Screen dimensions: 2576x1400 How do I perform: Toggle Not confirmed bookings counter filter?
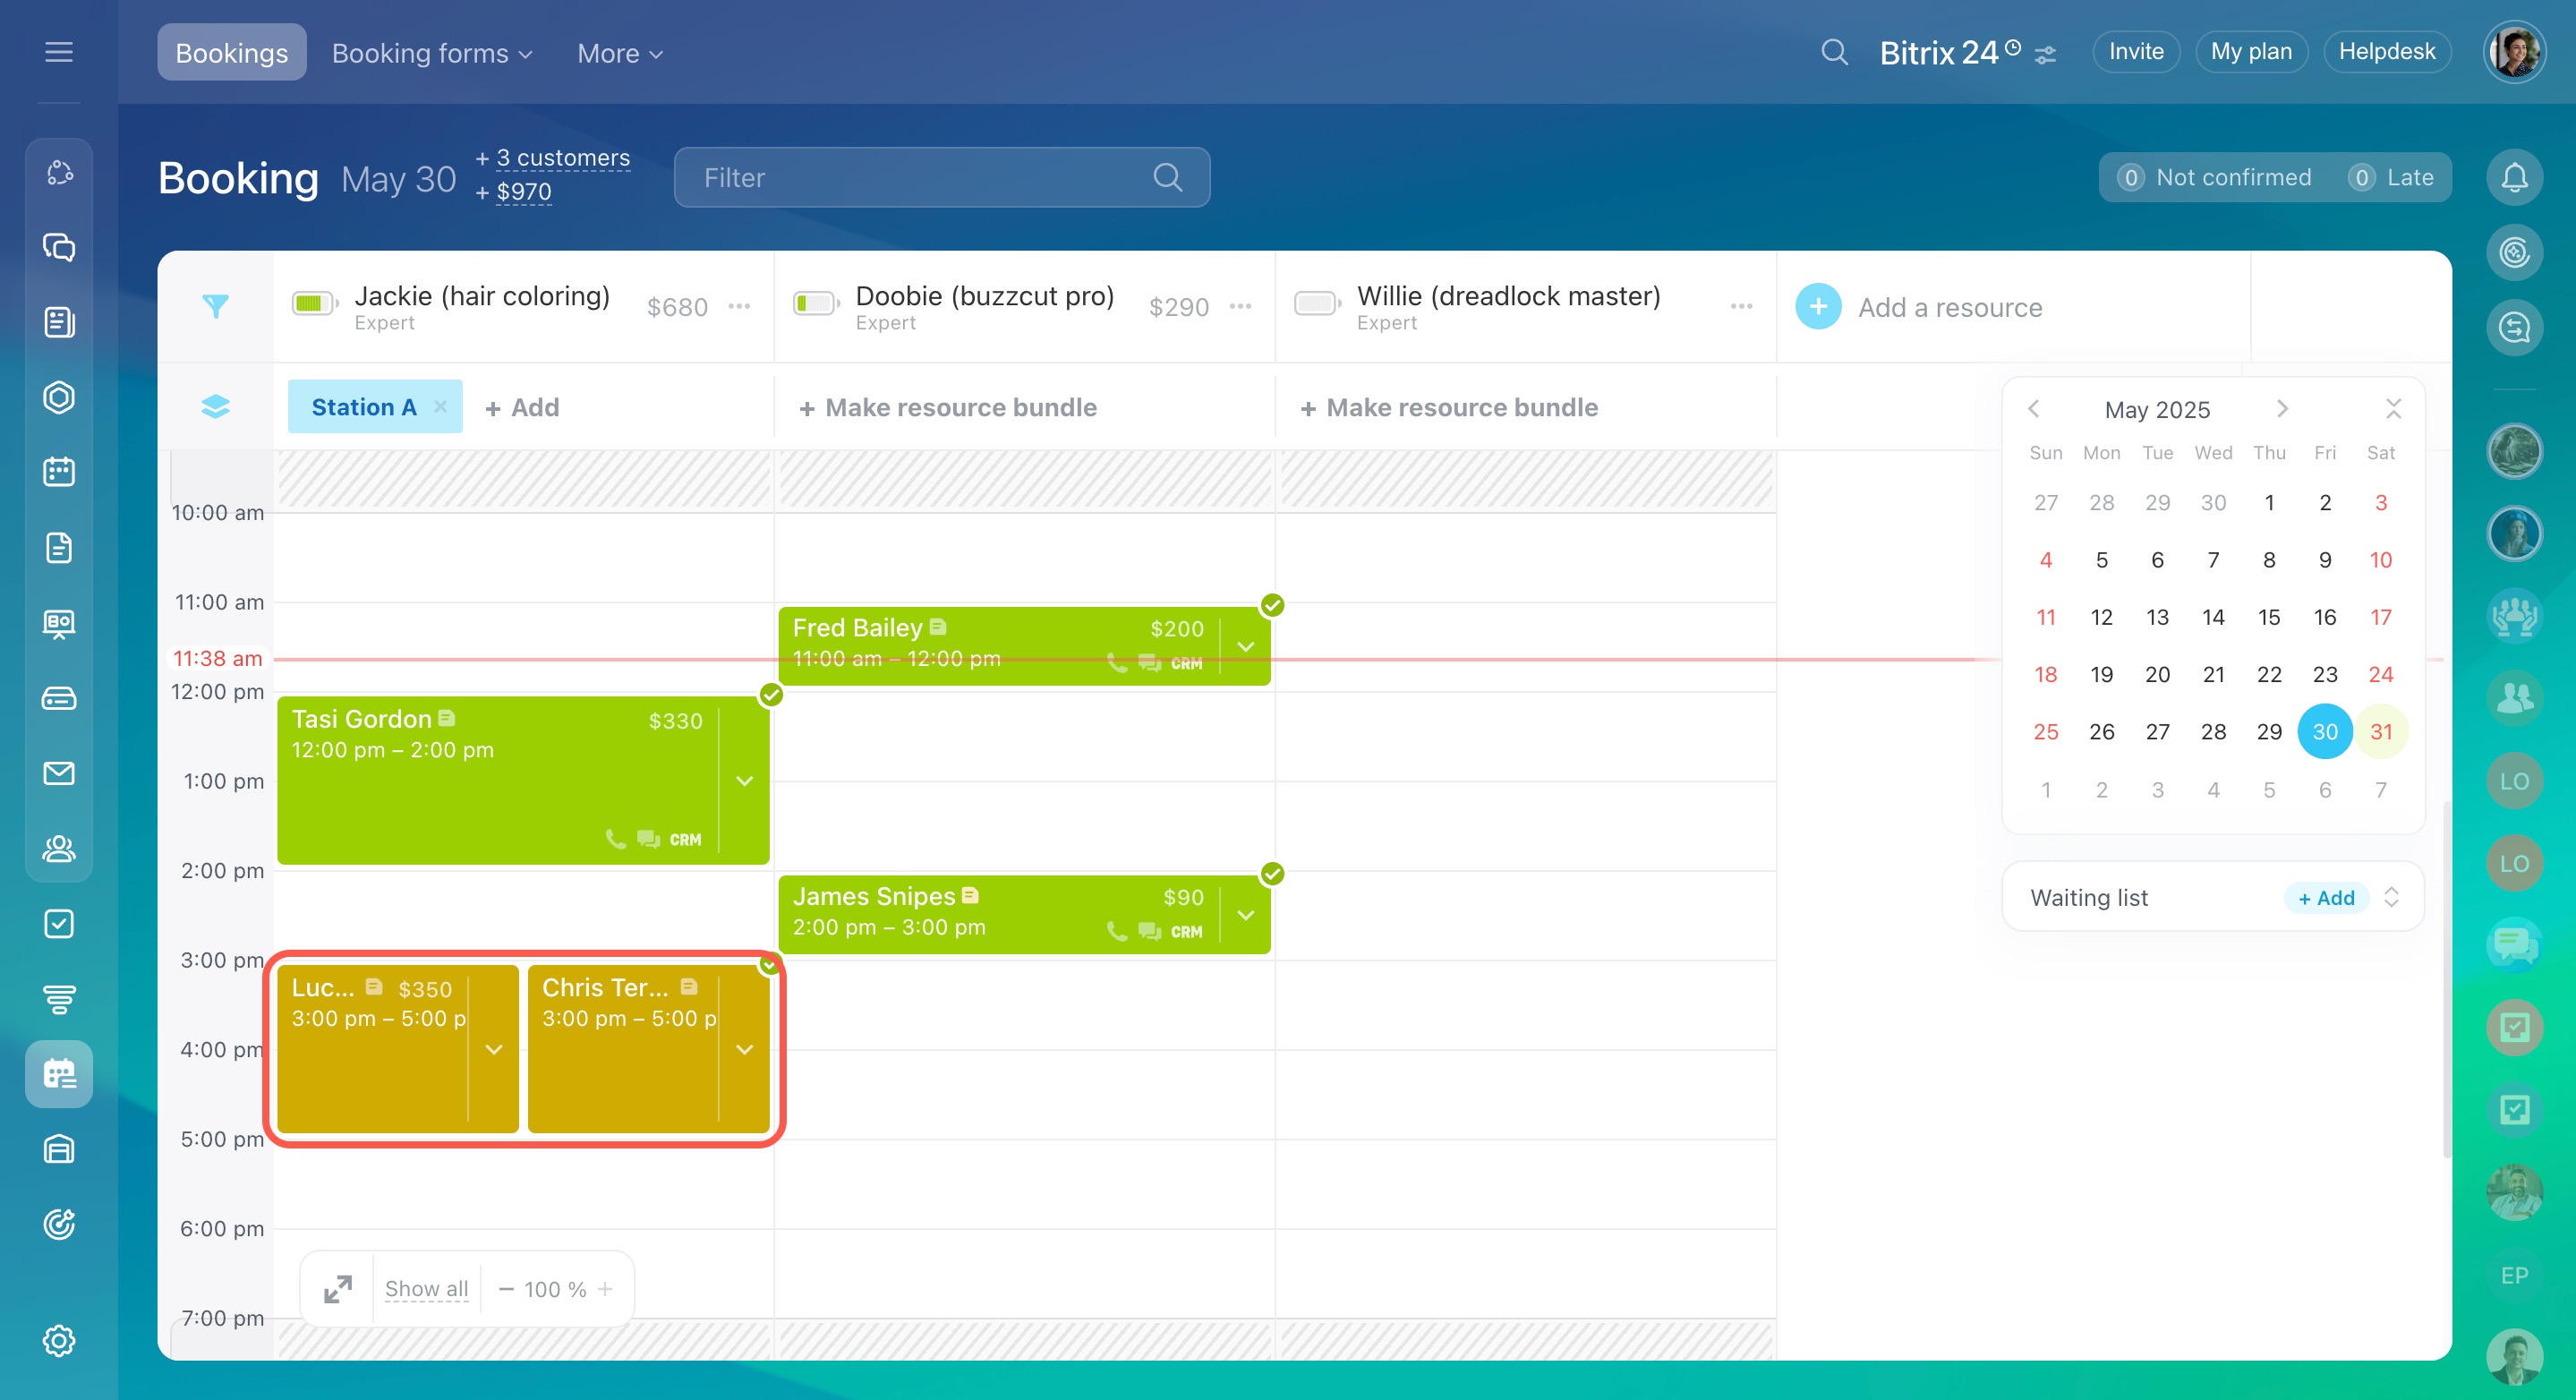point(2214,178)
